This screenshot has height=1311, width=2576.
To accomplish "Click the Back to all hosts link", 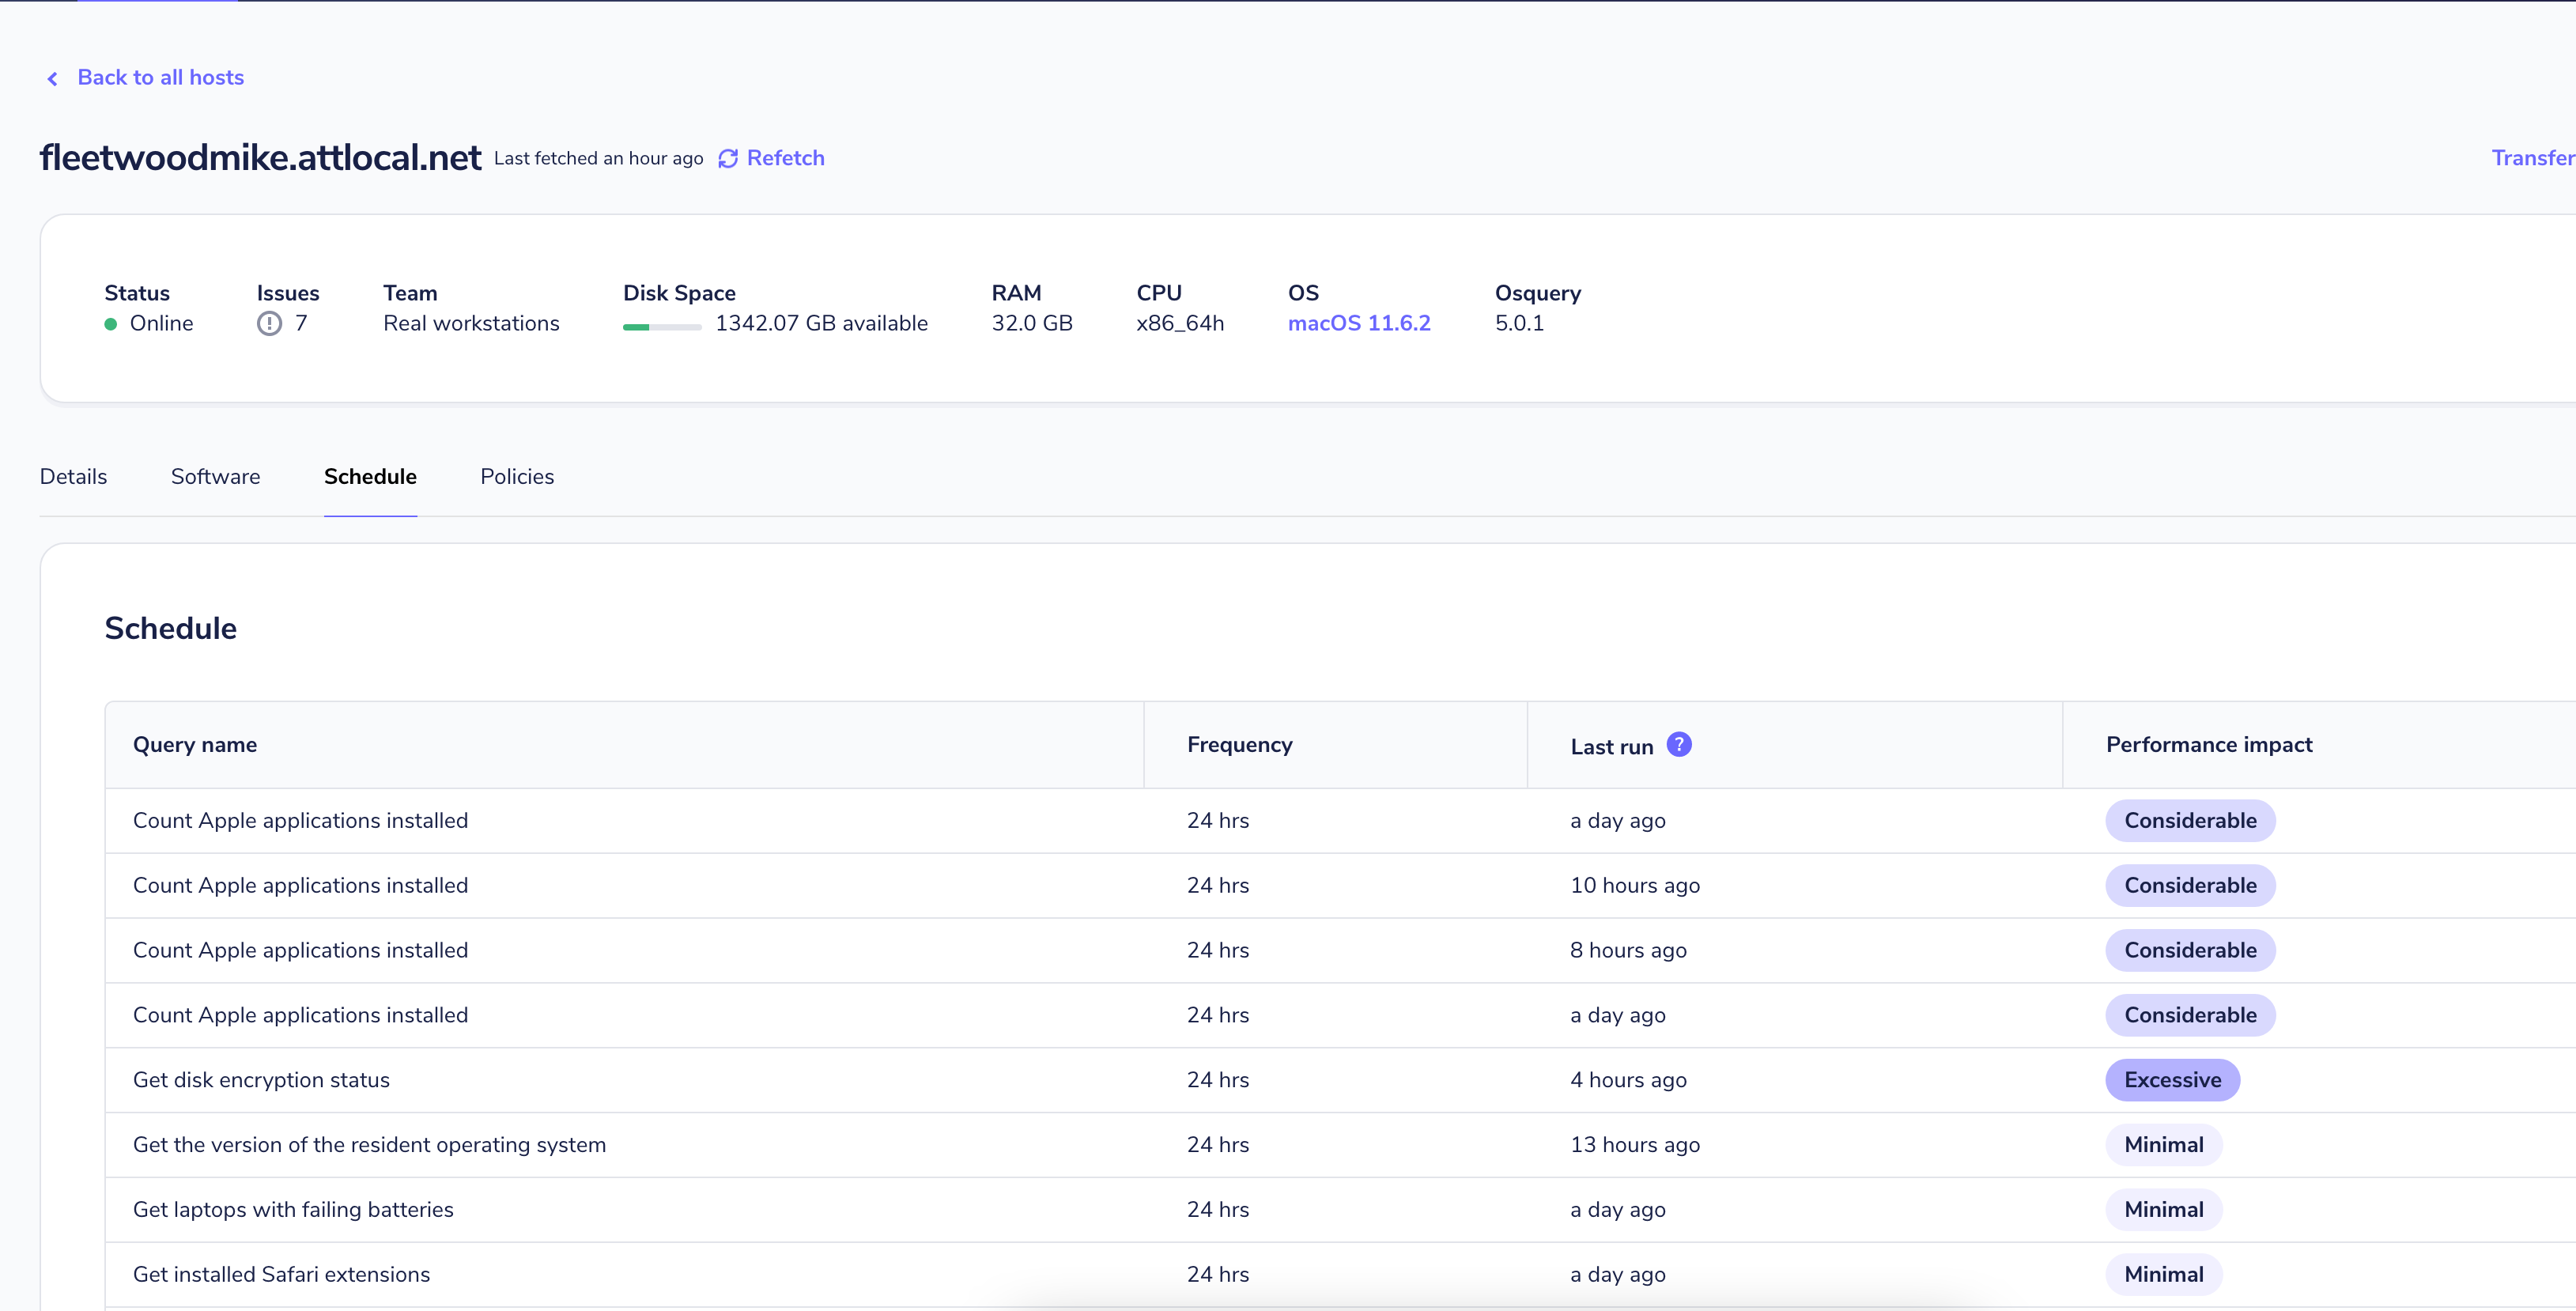I will [x=160, y=77].
